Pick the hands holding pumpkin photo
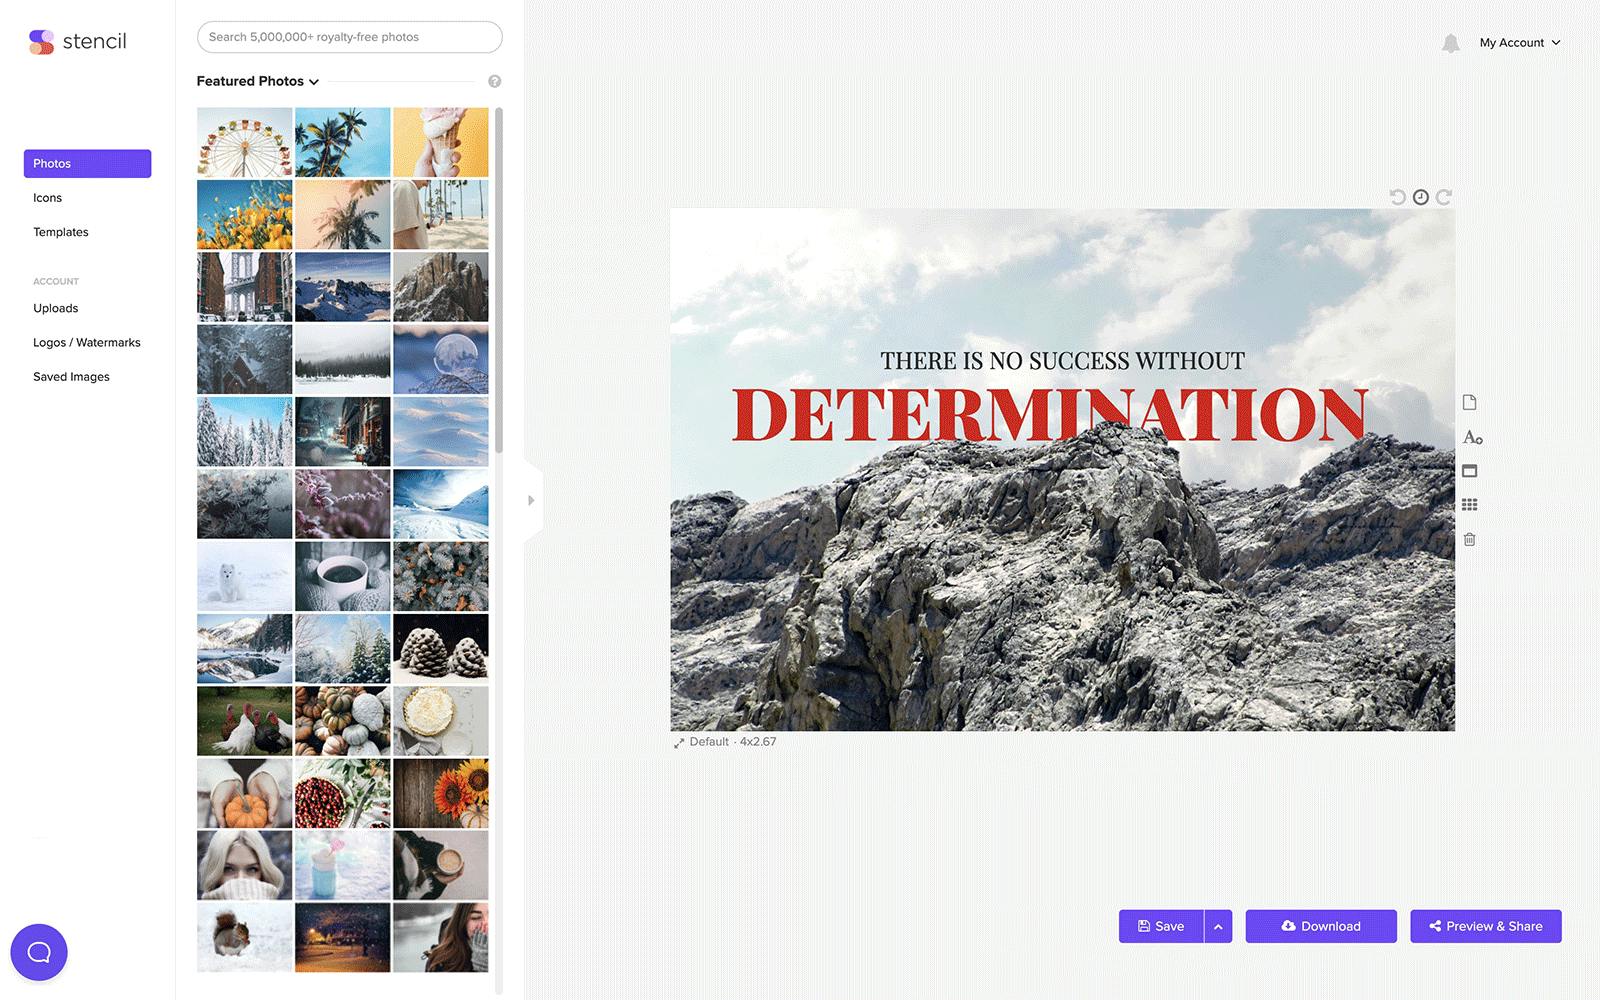 [x=245, y=793]
